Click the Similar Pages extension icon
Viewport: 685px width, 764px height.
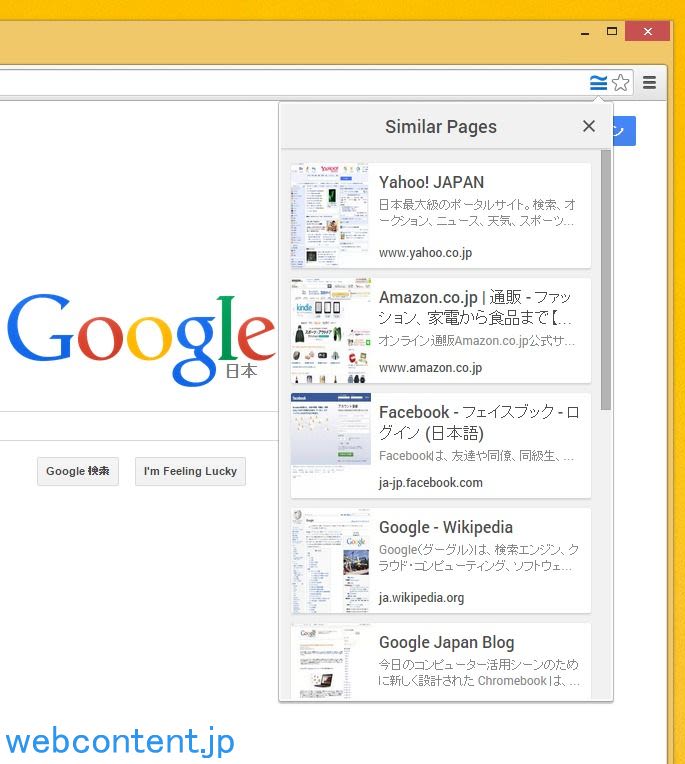pos(598,83)
